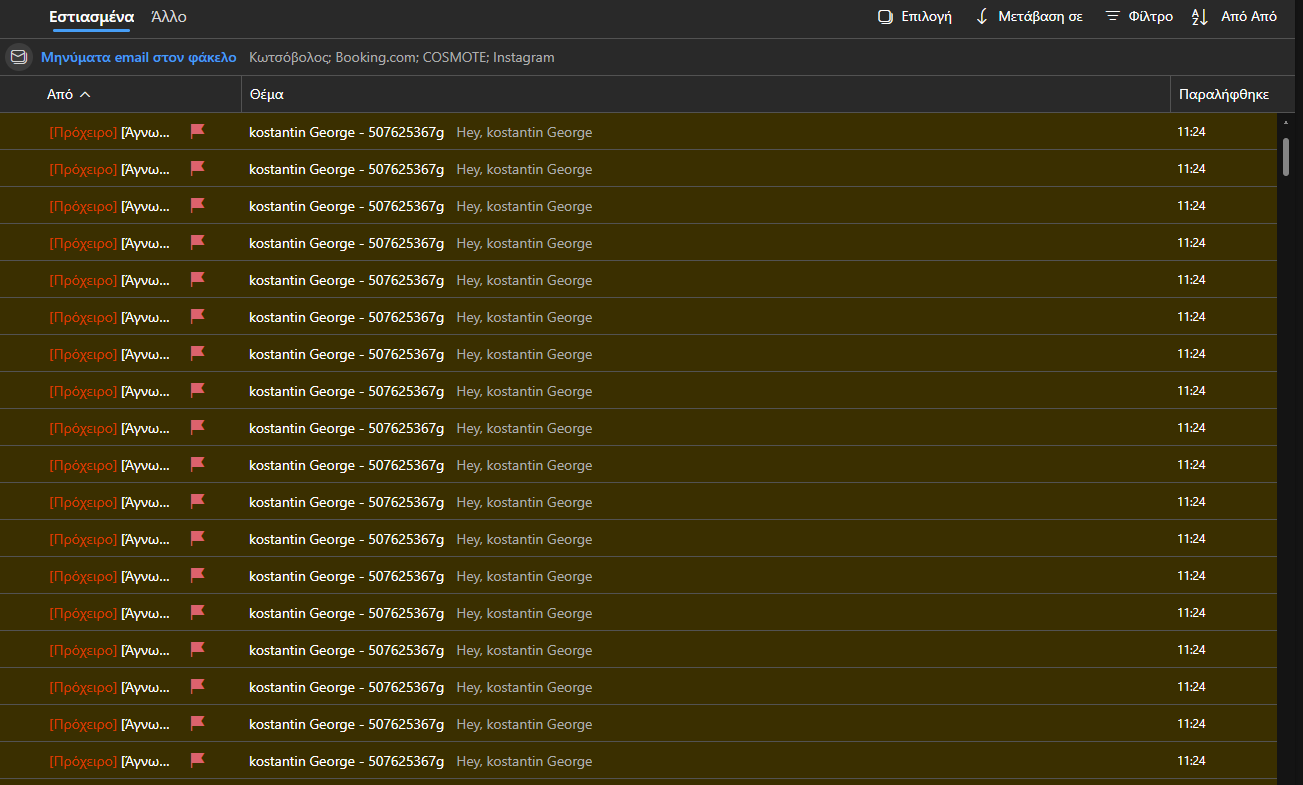Toggle the red flag on the second message row
This screenshot has height=785, width=1303.
coord(198,168)
